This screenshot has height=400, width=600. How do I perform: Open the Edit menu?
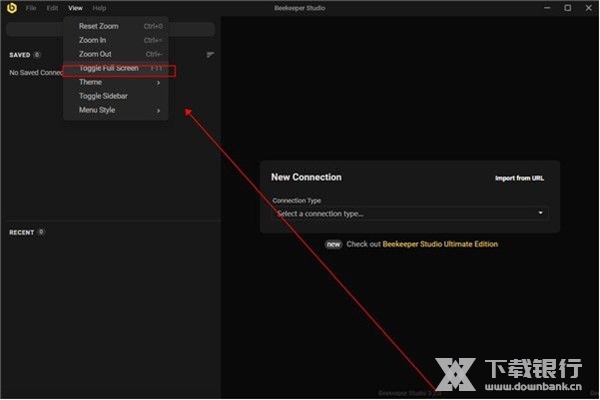click(52, 8)
